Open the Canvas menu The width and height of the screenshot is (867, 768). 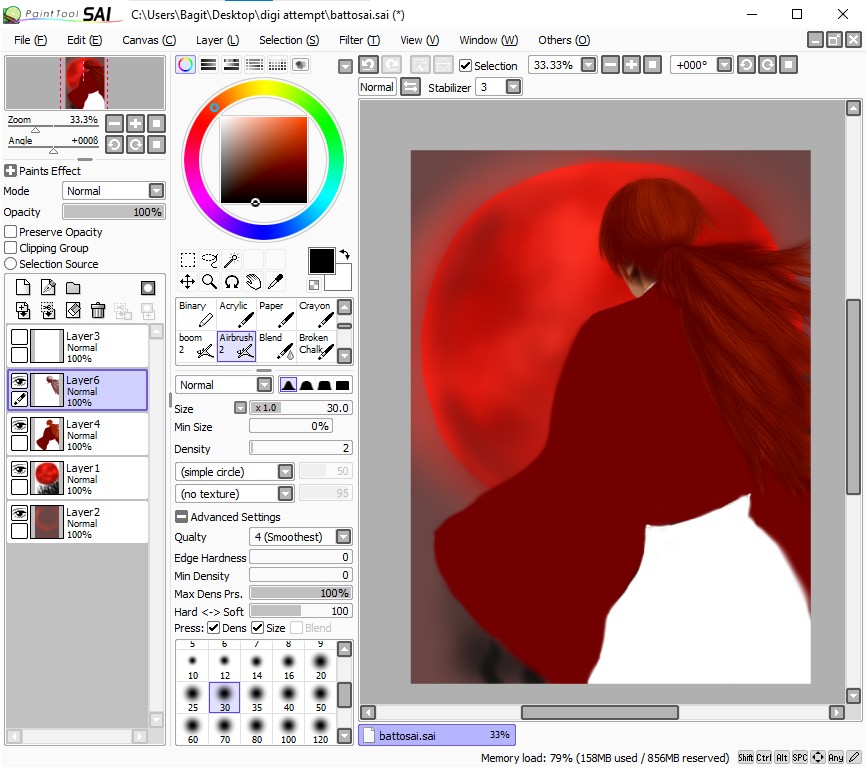click(x=149, y=40)
